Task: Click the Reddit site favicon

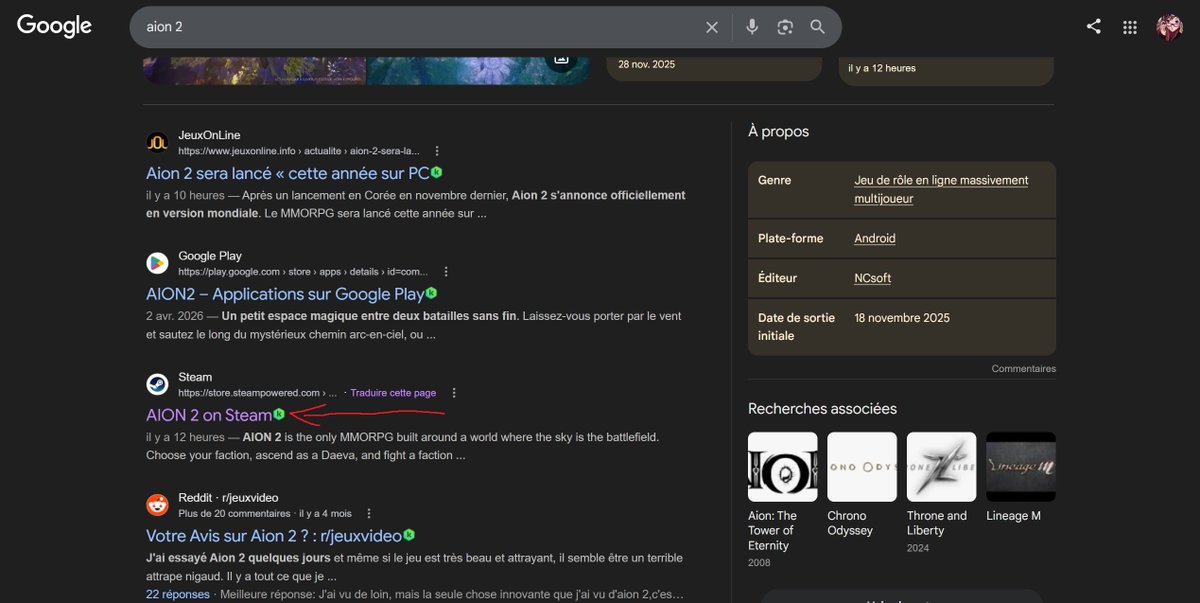Action: coord(157,505)
